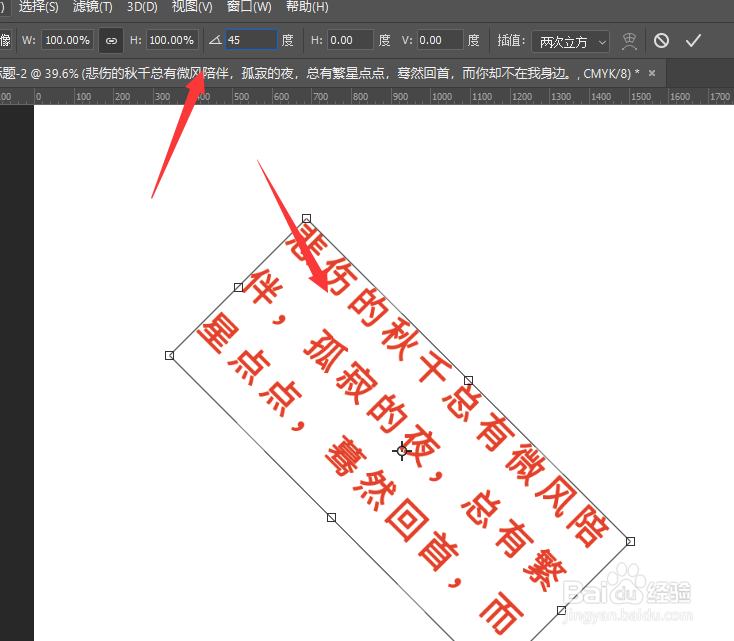
Task: Edit the vertical skew V field
Action: [x=440, y=40]
